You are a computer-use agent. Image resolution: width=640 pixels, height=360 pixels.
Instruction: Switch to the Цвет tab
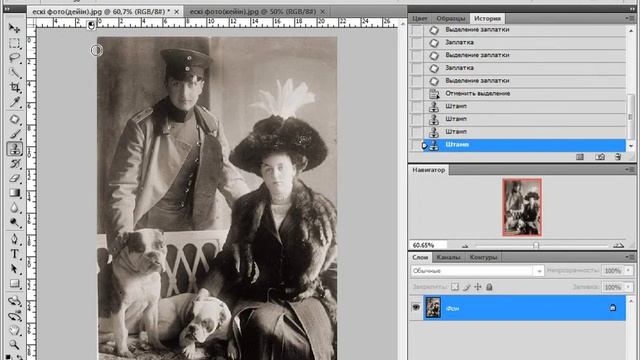coord(420,18)
